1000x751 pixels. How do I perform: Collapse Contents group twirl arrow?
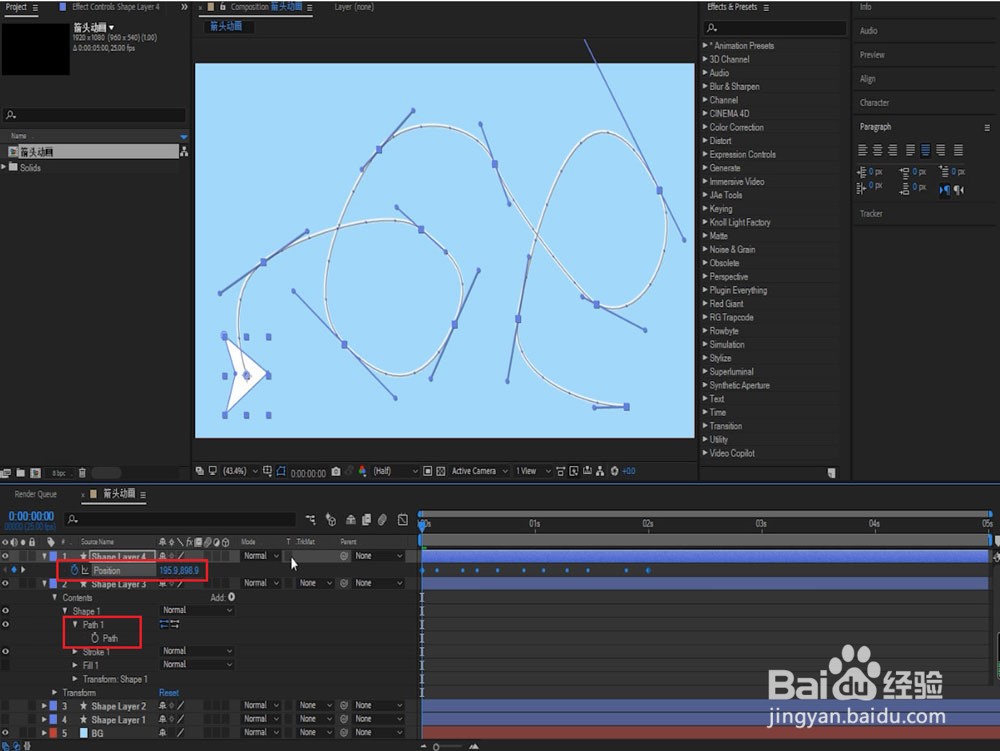[54, 597]
